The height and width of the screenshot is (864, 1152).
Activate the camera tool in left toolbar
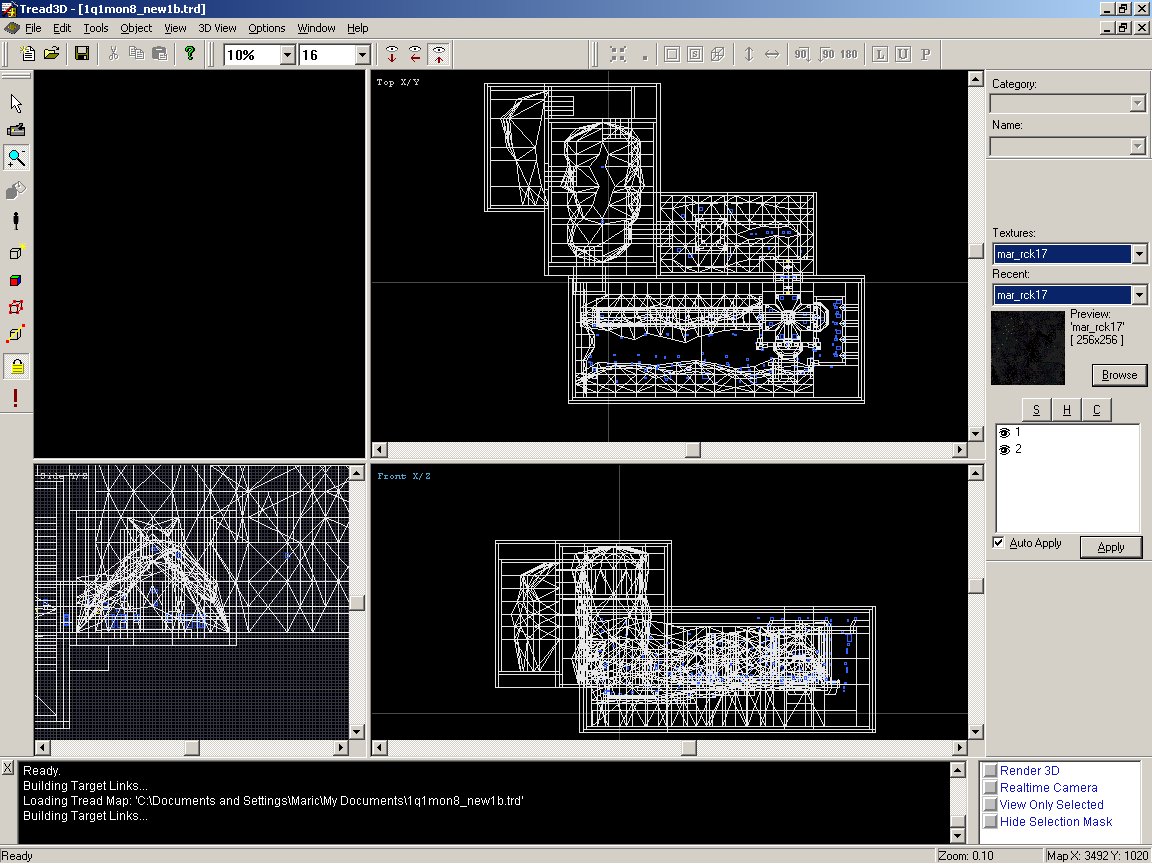pos(16,130)
